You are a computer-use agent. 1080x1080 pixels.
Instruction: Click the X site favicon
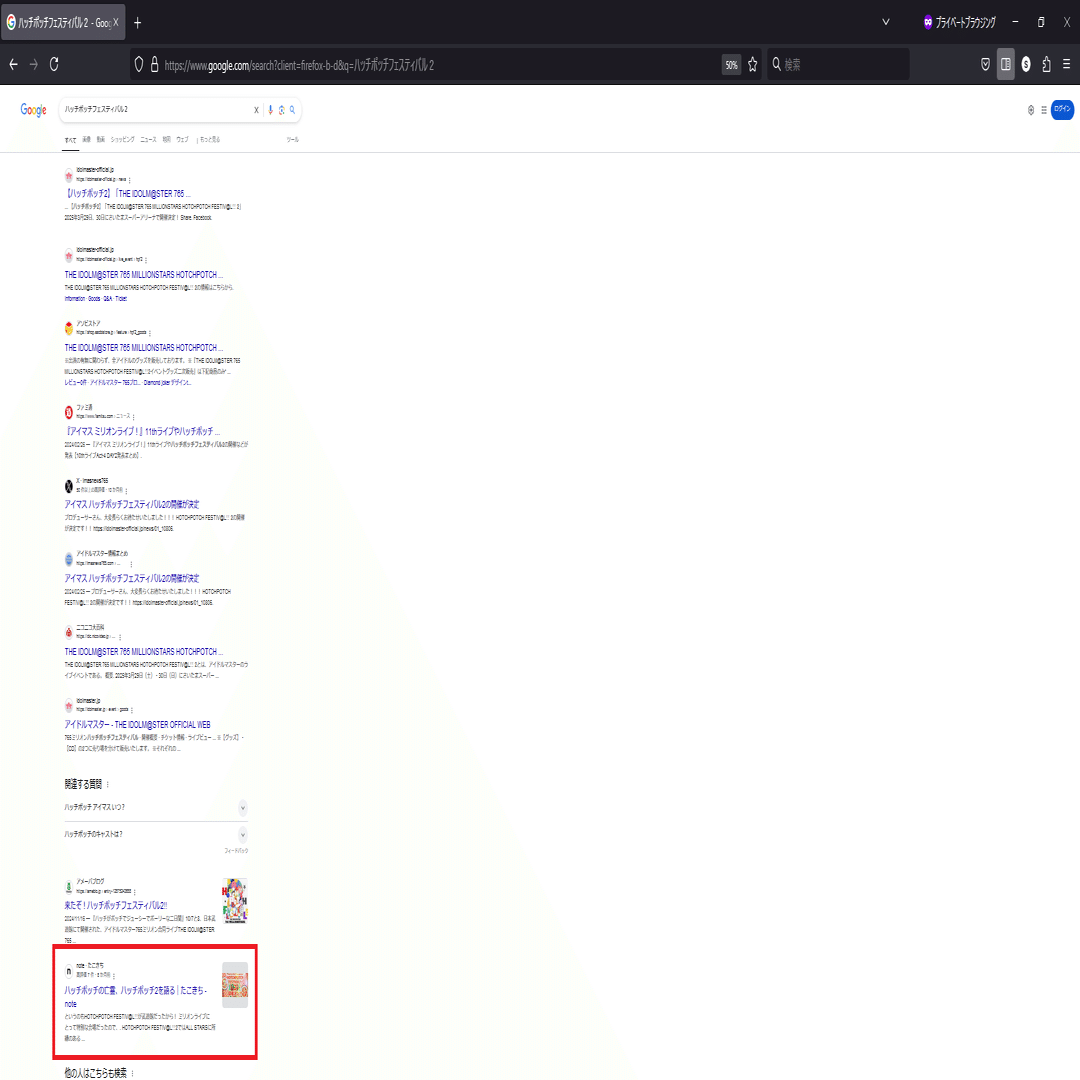point(69,486)
